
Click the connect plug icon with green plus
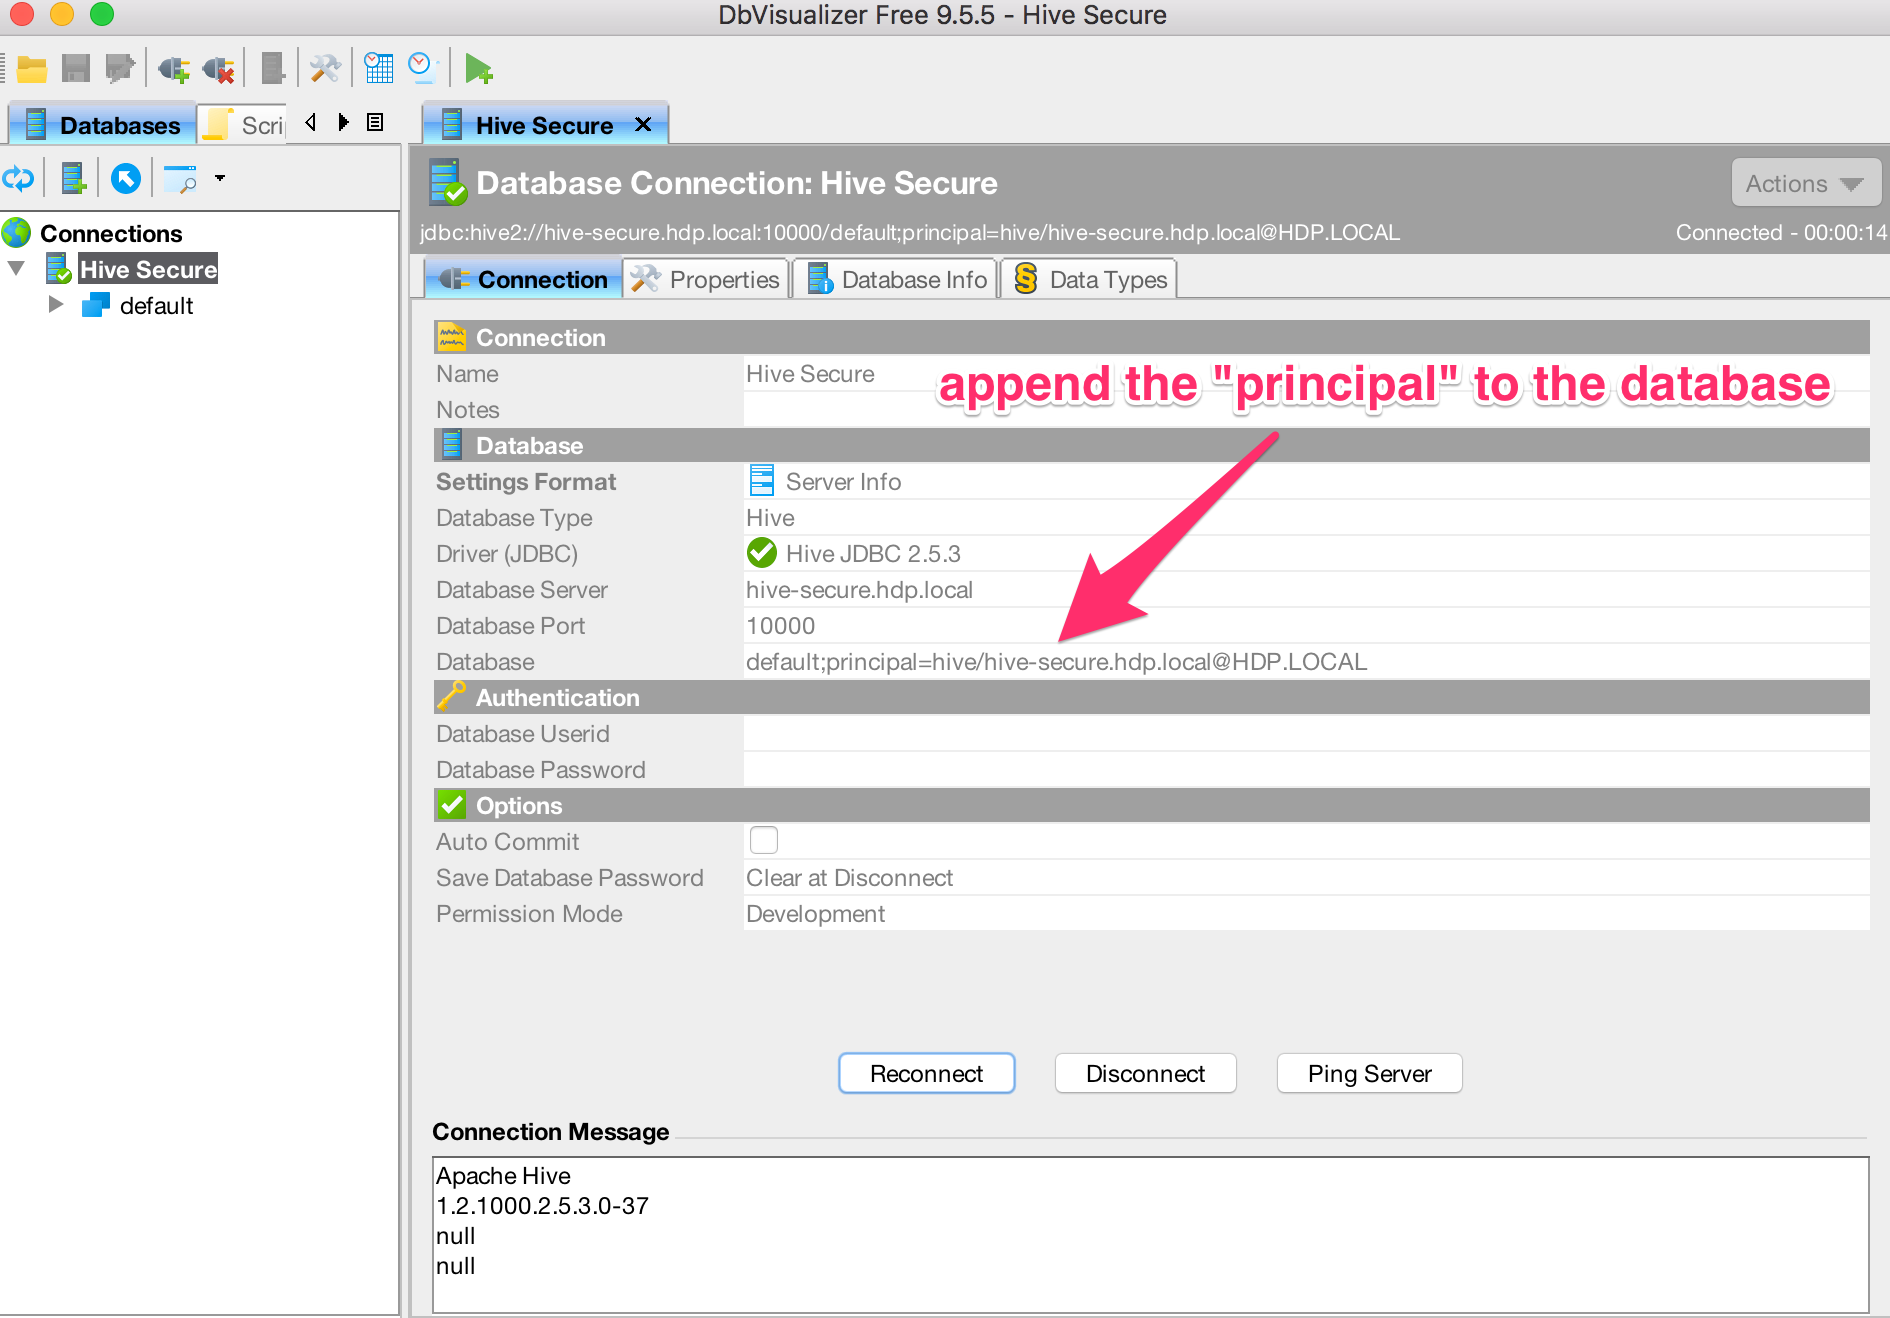click(x=174, y=69)
